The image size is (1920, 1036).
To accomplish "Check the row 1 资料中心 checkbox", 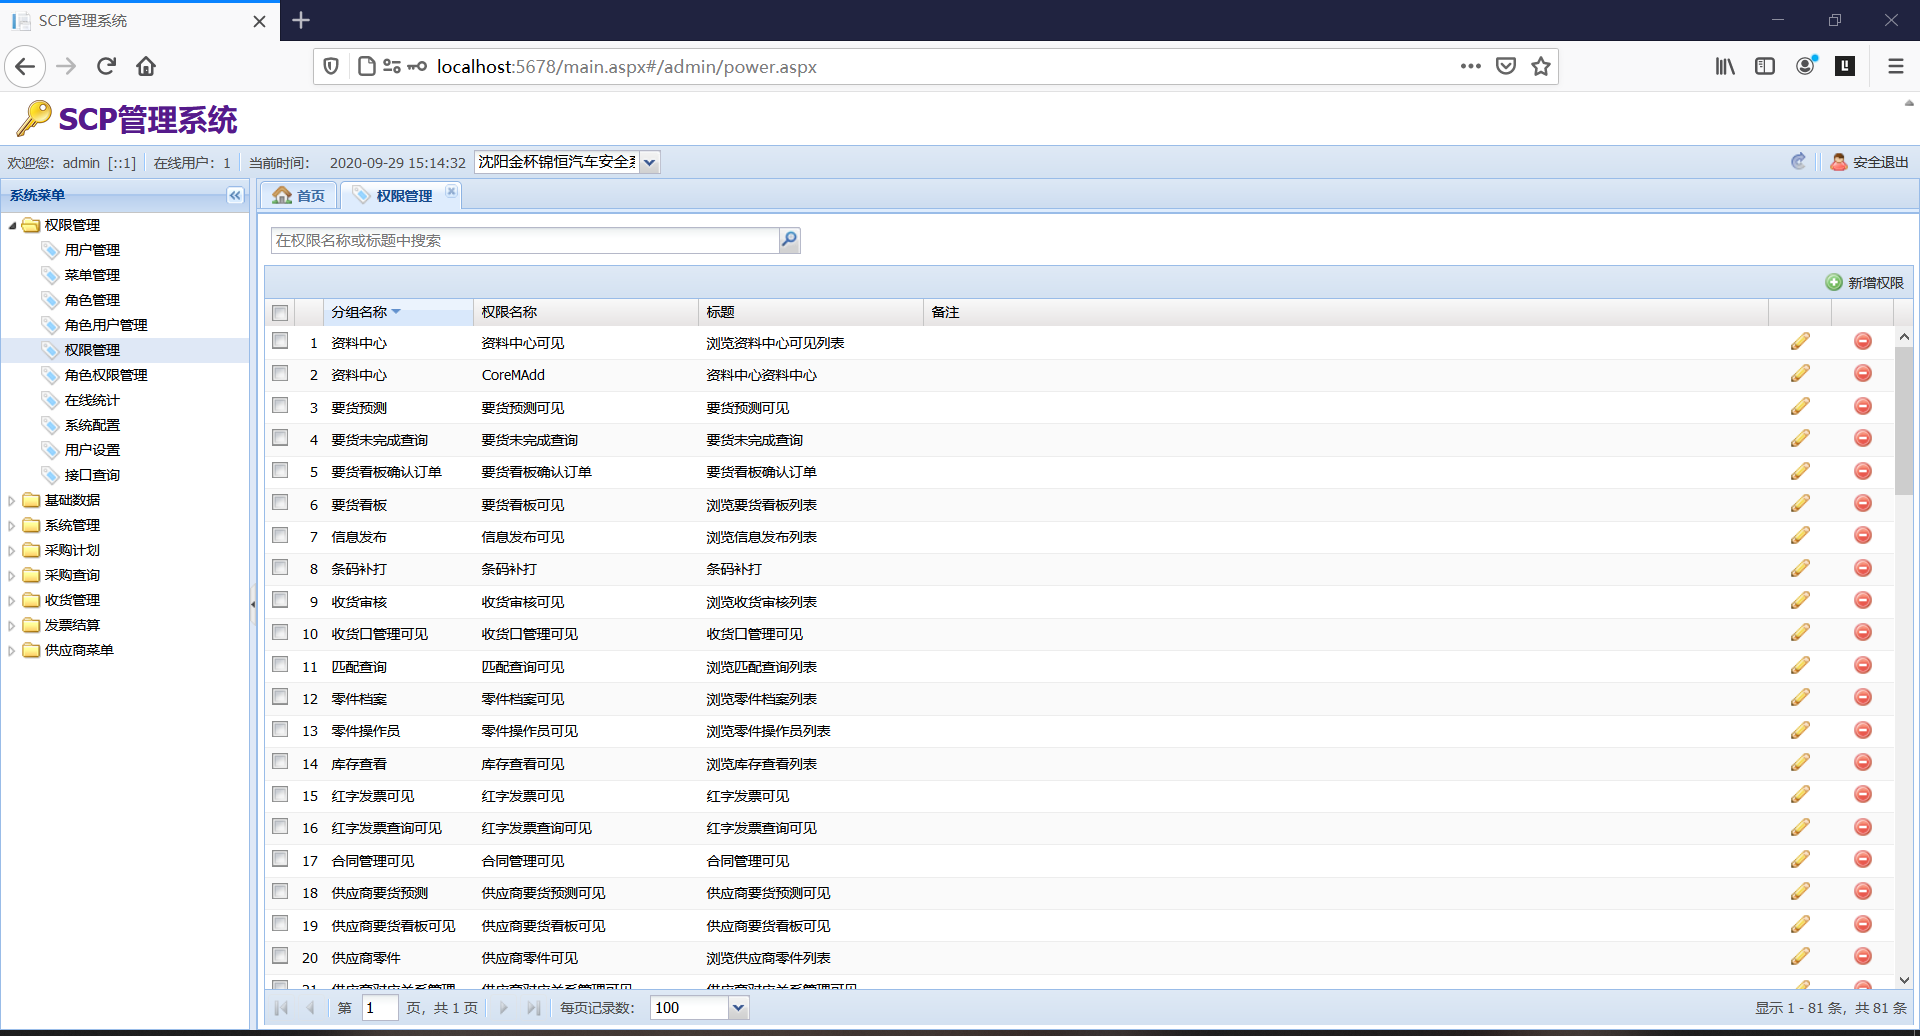I will pyautogui.click(x=280, y=341).
